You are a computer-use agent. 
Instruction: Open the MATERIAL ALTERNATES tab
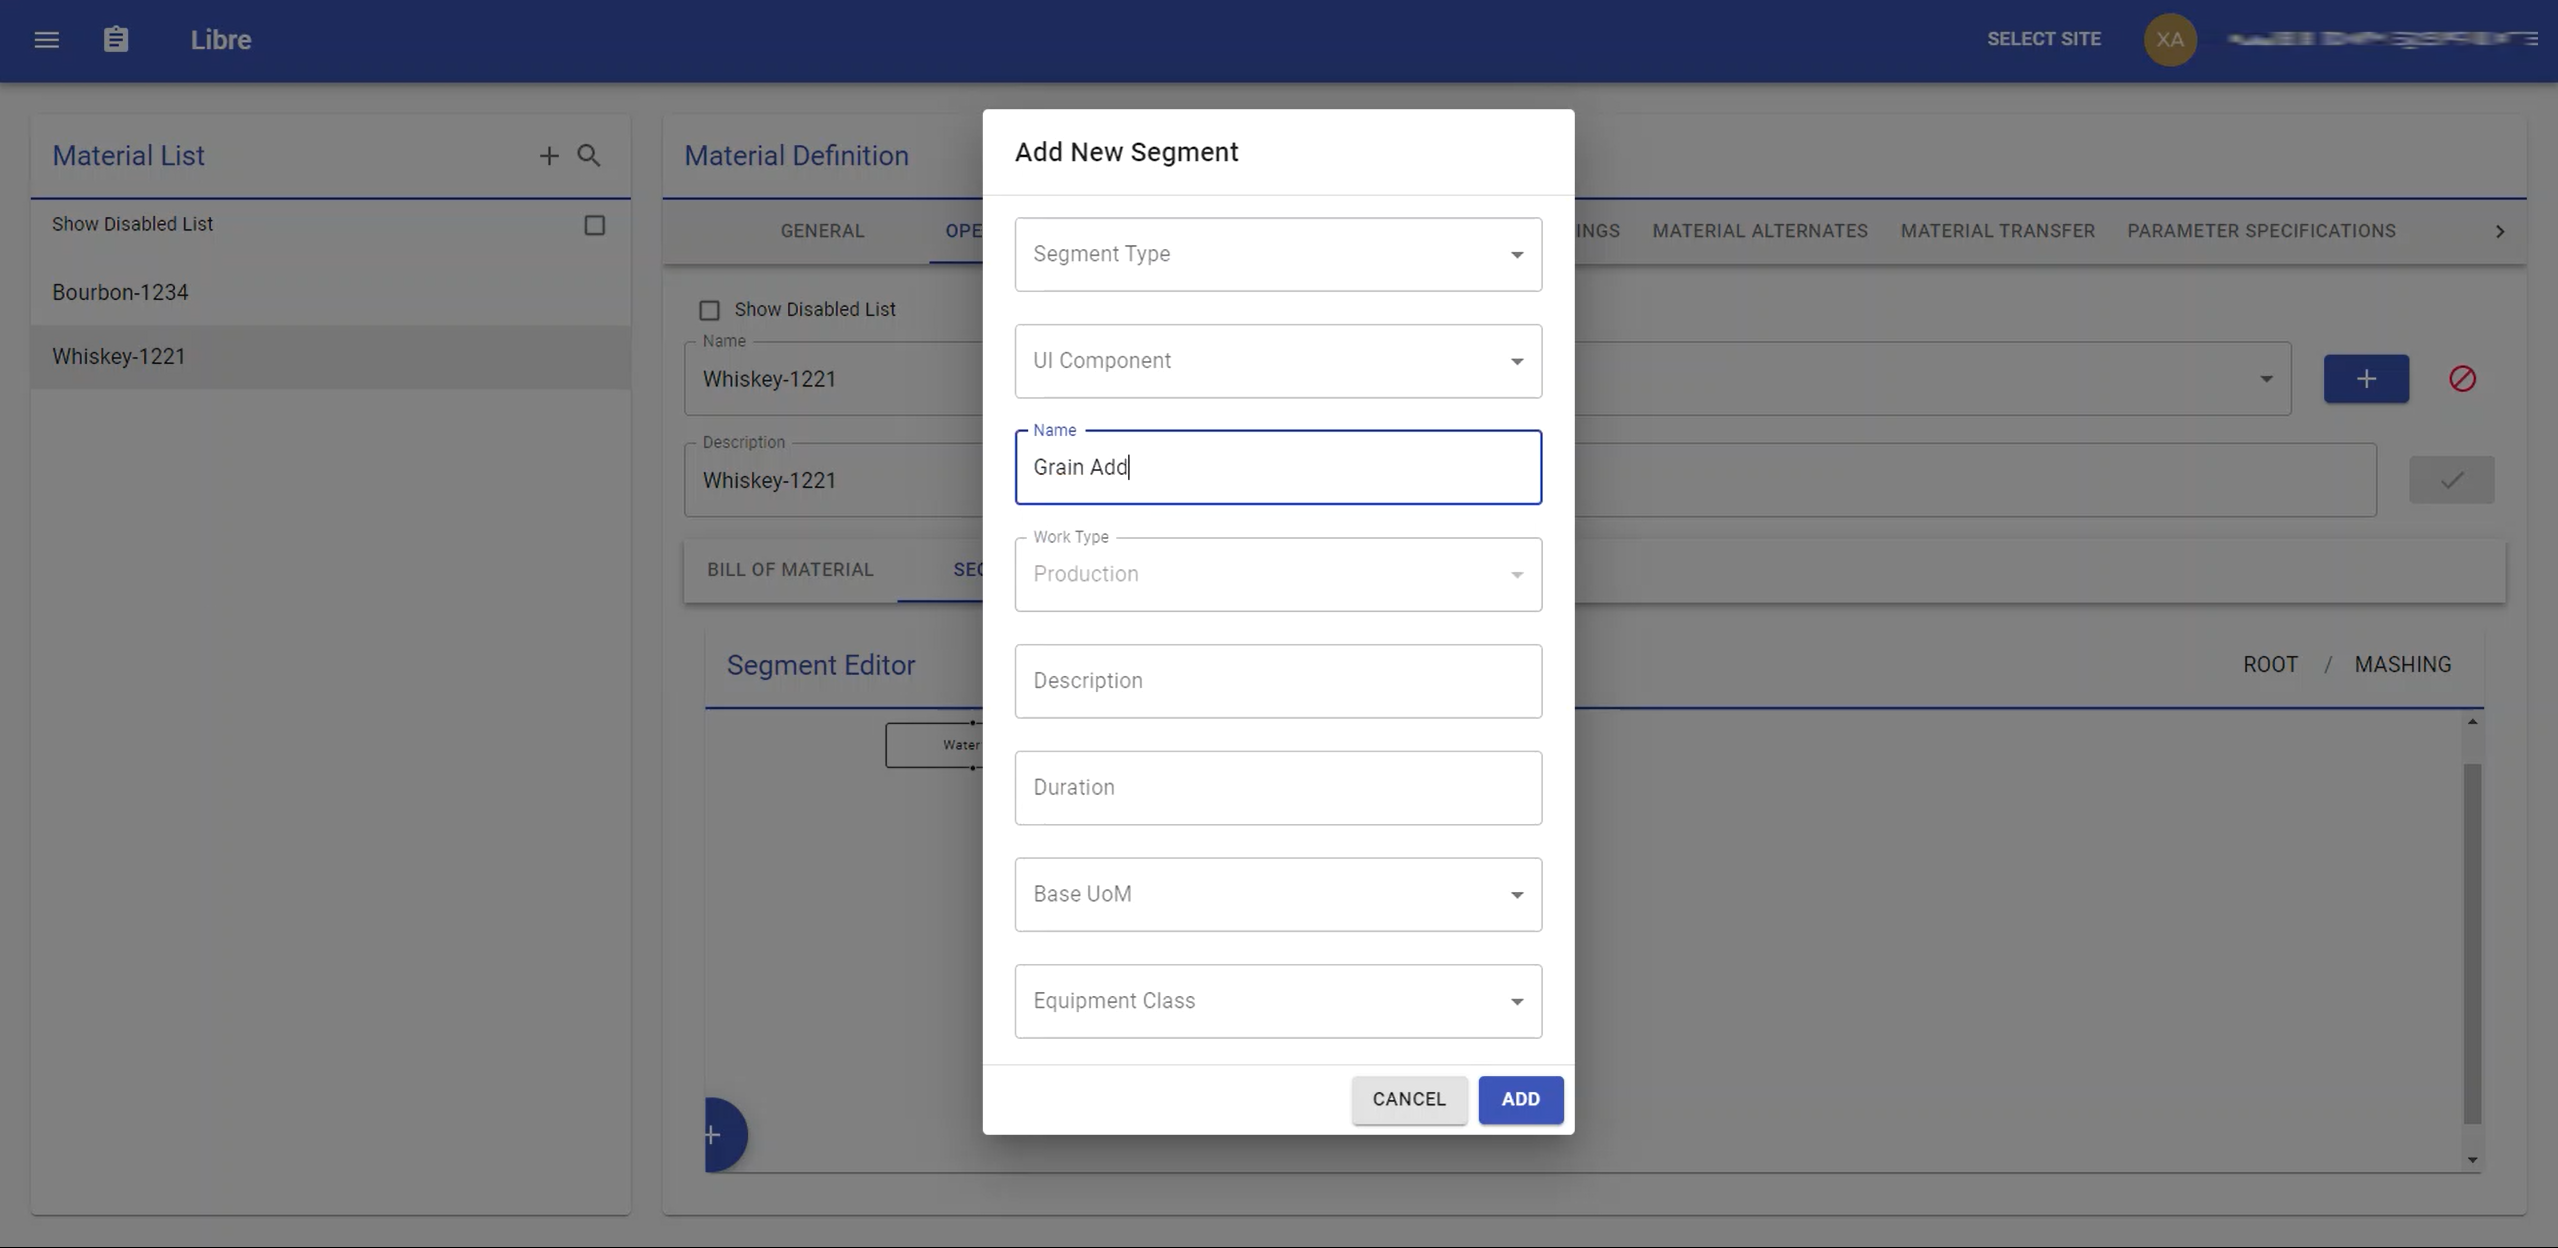pyautogui.click(x=1759, y=231)
